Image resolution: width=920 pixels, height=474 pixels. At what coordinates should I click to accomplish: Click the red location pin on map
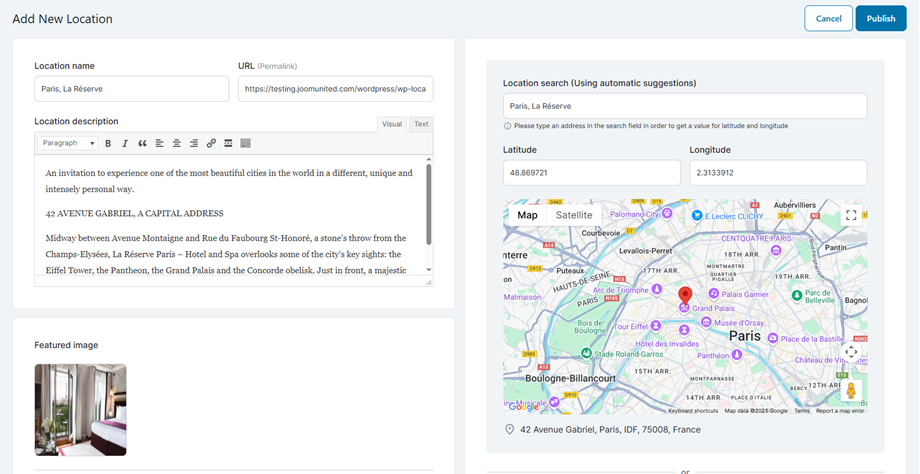[685, 296]
